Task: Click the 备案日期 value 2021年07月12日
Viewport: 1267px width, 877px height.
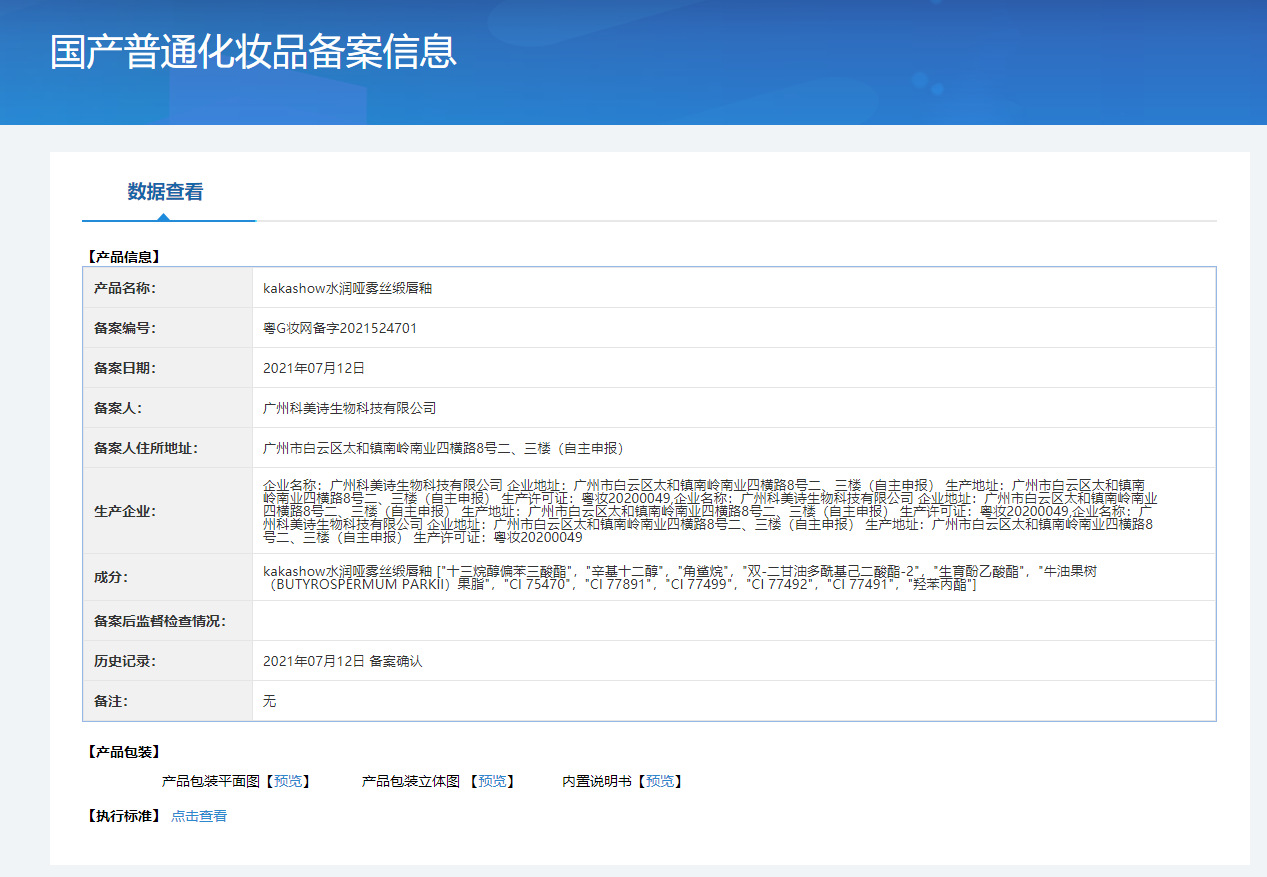Action: click(314, 368)
